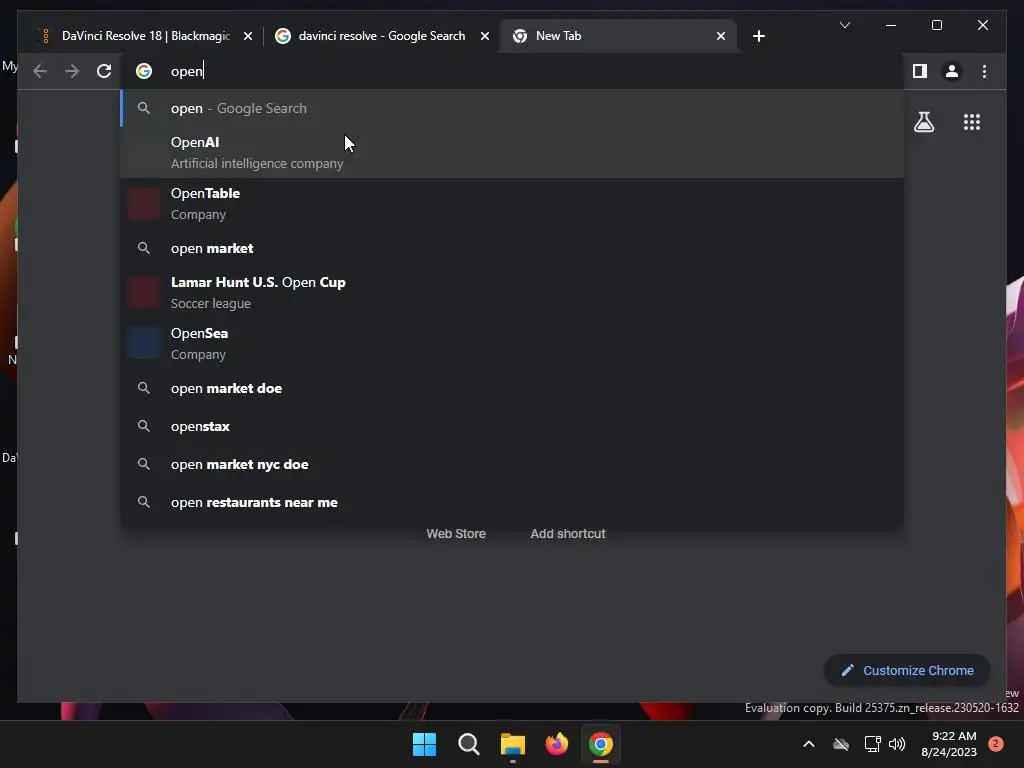Screen dimensions: 1024x768
Task: Open the notification badge showing 2
Action: click(995, 744)
